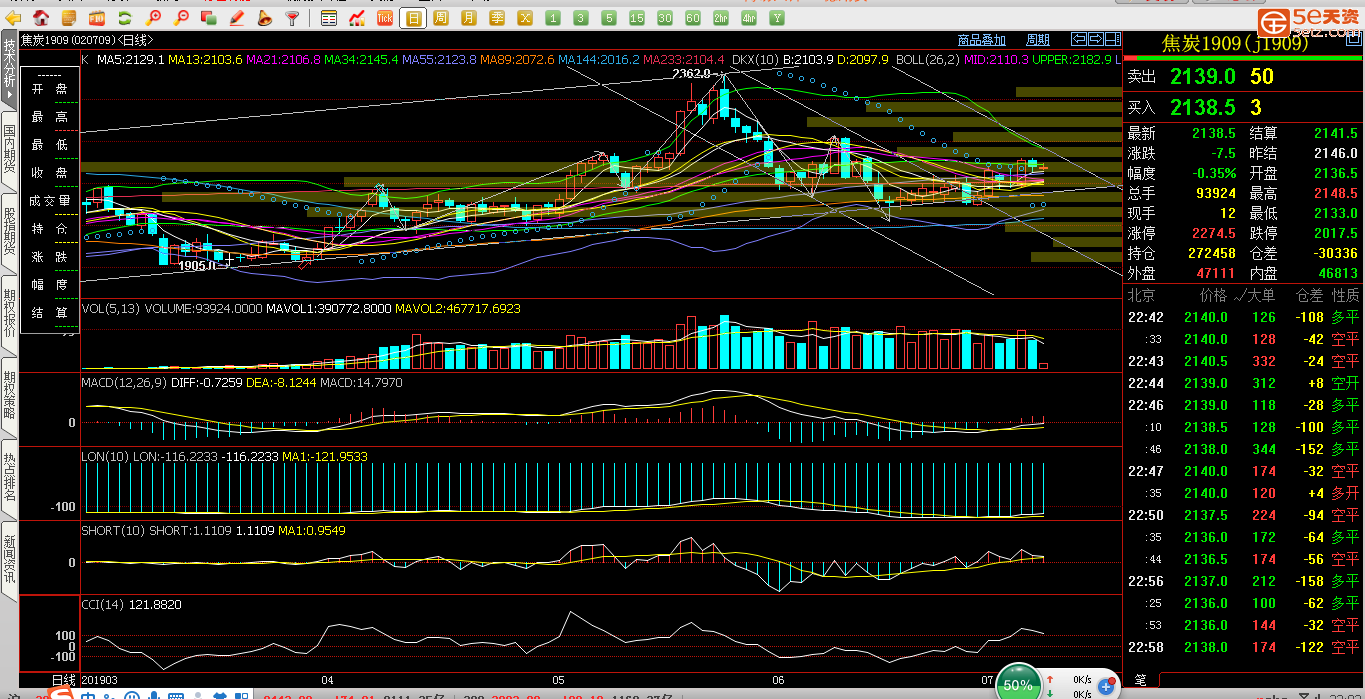Select the 1-minute period button
The height and width of the screenshot is (699, 1365).
(553, 18)
